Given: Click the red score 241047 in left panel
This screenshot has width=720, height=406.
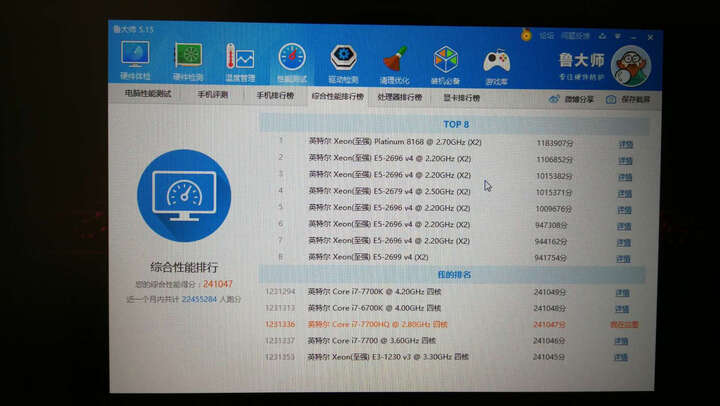Looking at the screenshot, I should [x=218, y=284].
